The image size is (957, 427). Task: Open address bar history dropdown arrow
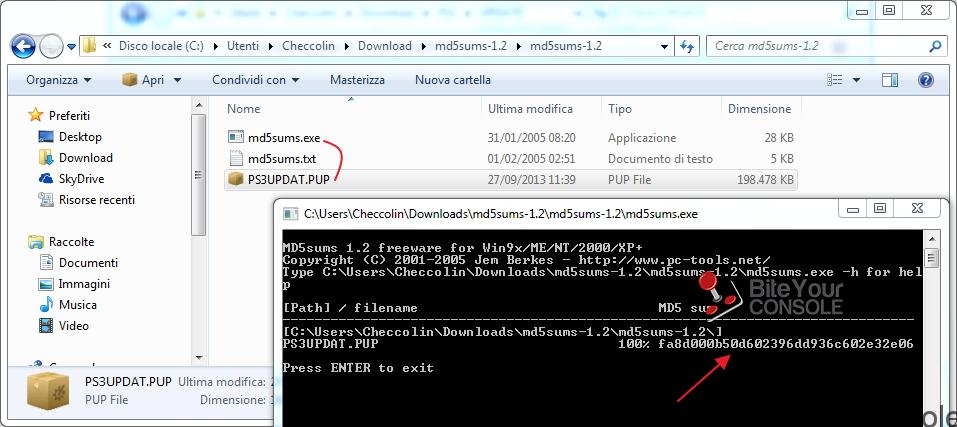coord(665,46)
